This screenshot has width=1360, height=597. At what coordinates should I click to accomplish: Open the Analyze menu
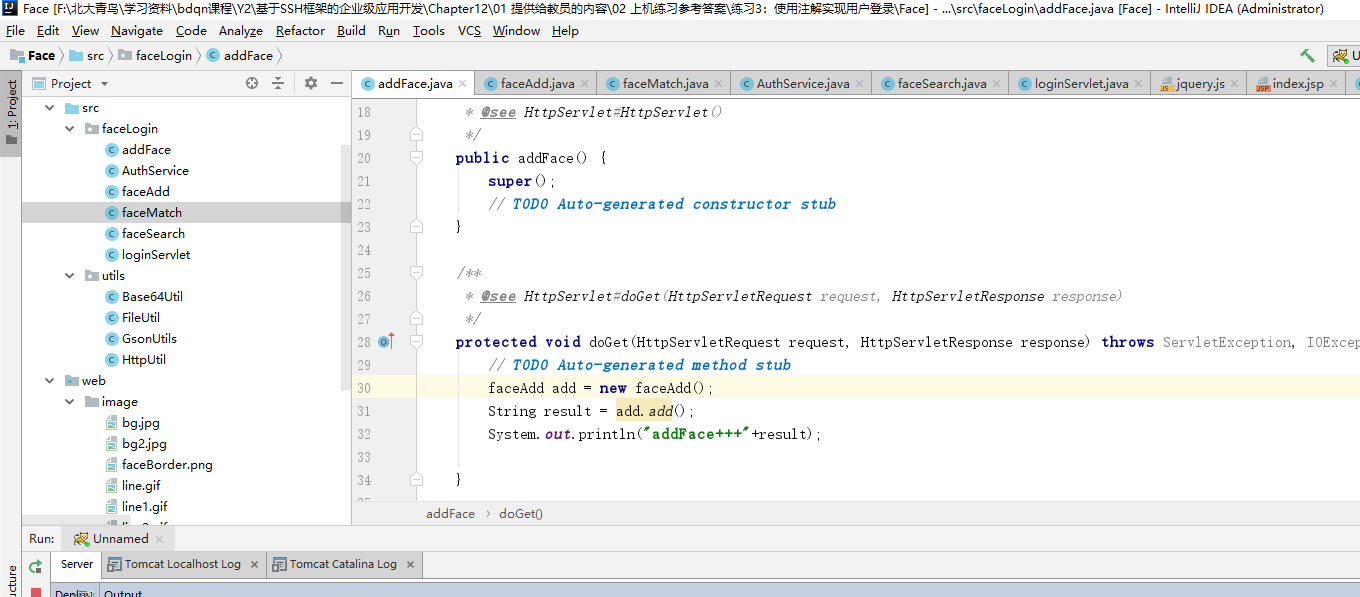coord(240,31)
